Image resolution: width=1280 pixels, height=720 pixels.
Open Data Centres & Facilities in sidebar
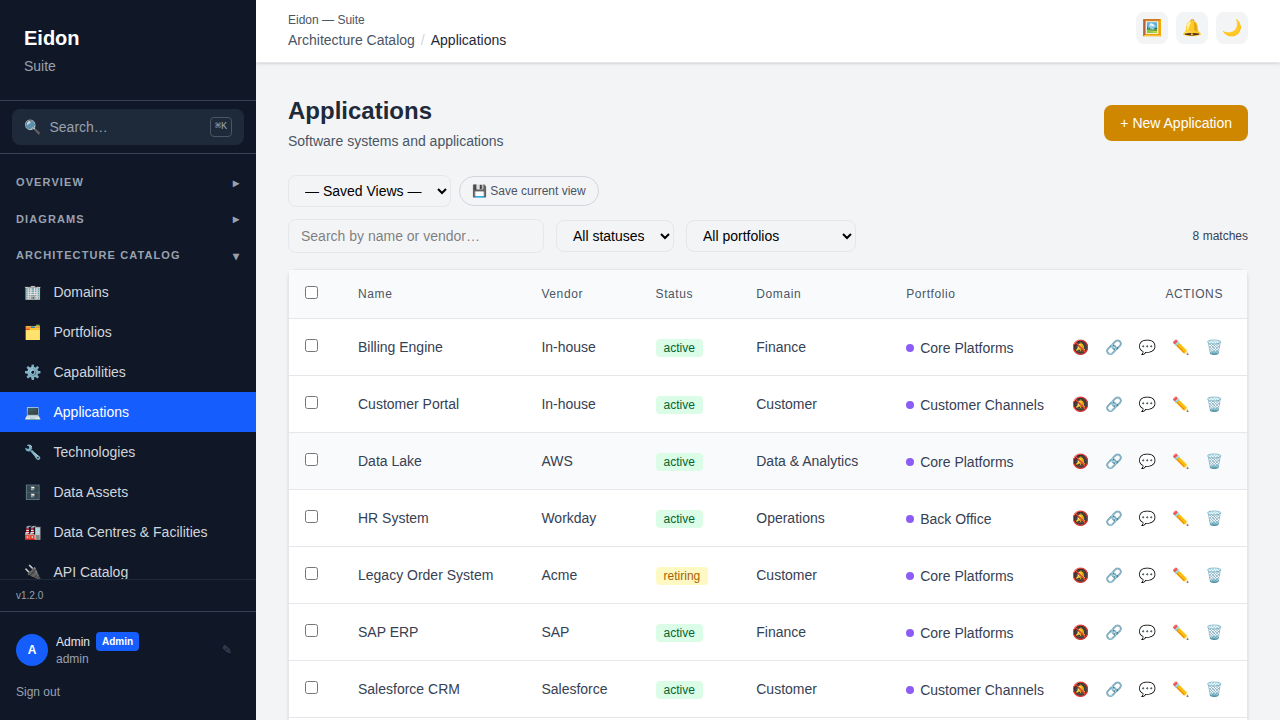[x=128, y=532]
